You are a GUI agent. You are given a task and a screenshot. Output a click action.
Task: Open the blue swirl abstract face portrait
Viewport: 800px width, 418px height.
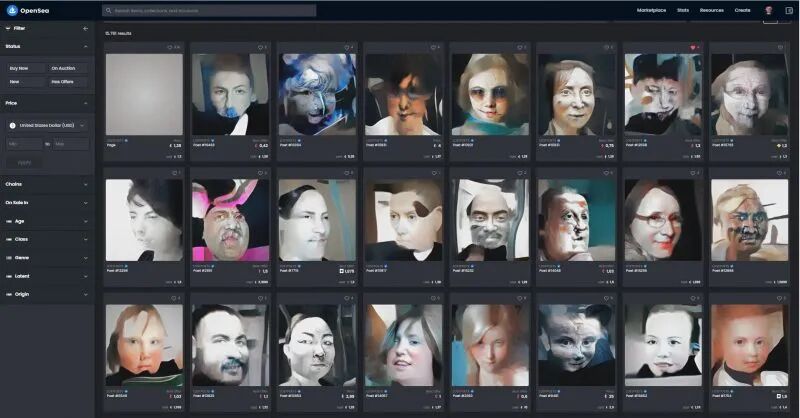(317, 94)
